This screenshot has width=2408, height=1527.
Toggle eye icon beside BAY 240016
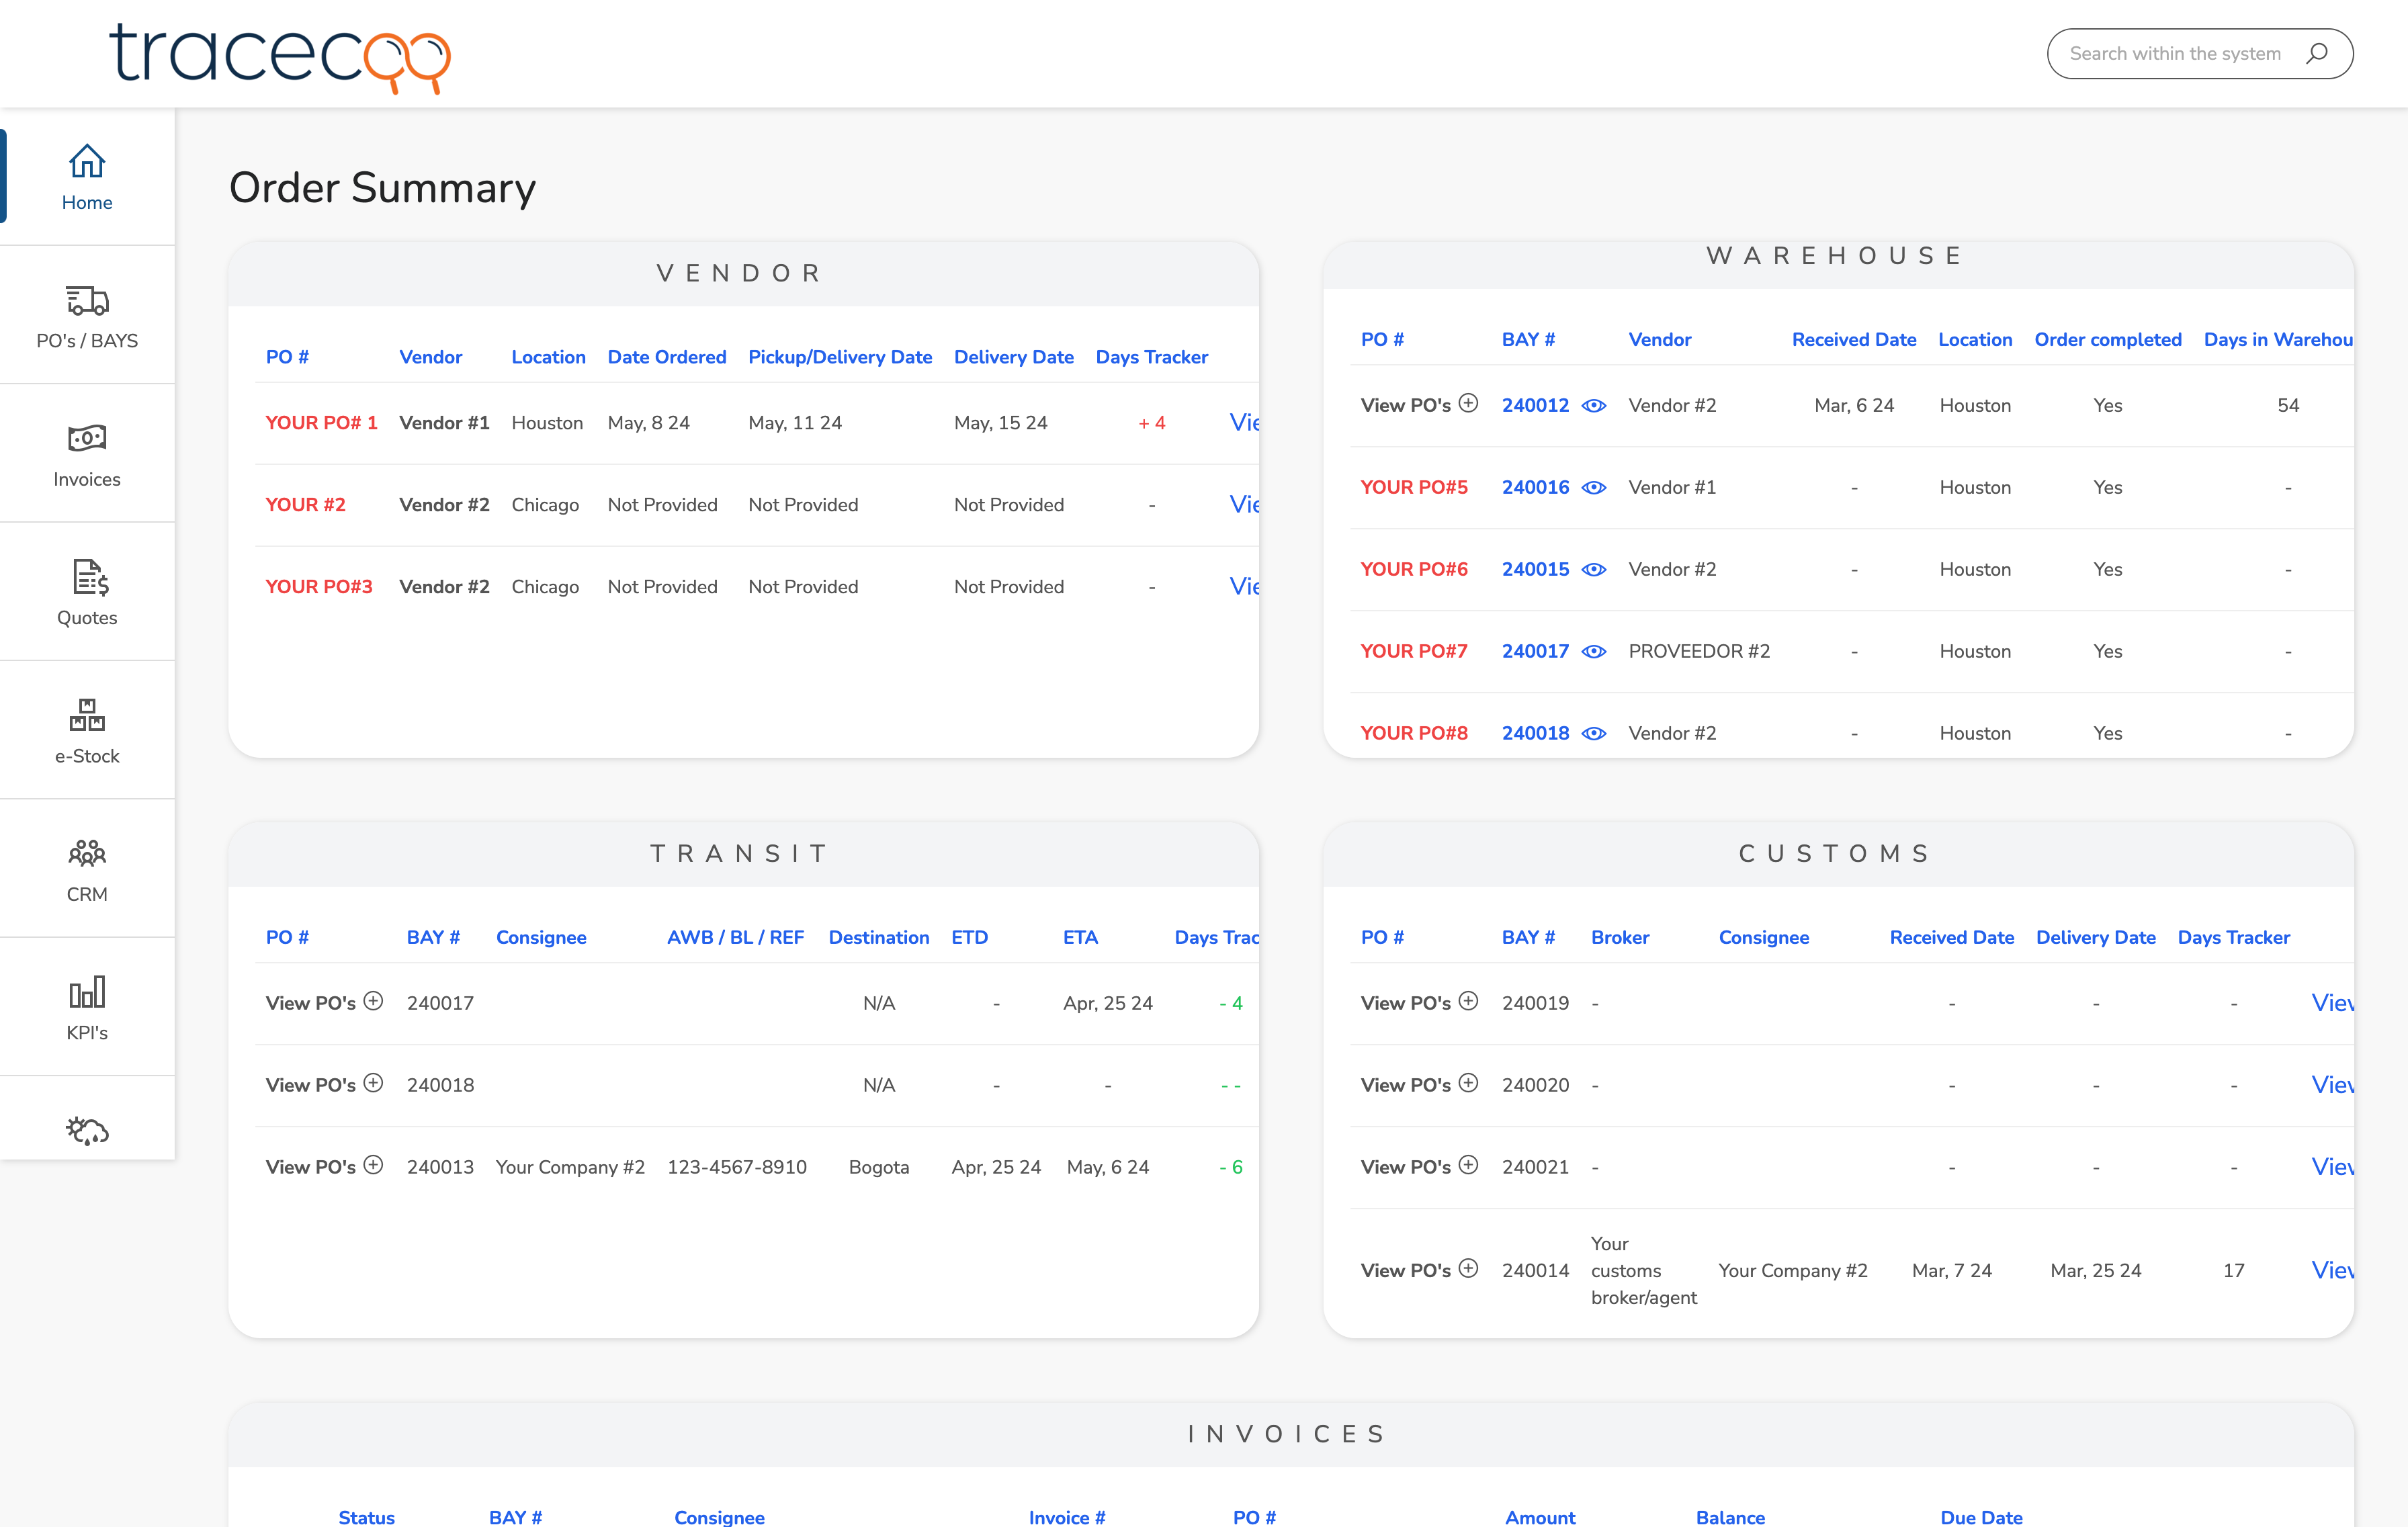[x=1594, y=488]
